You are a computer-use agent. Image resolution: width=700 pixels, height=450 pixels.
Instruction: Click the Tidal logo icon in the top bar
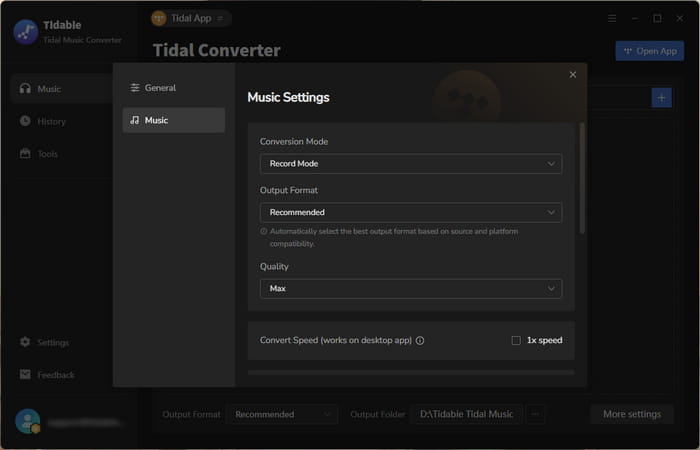(x=159, y=18)
